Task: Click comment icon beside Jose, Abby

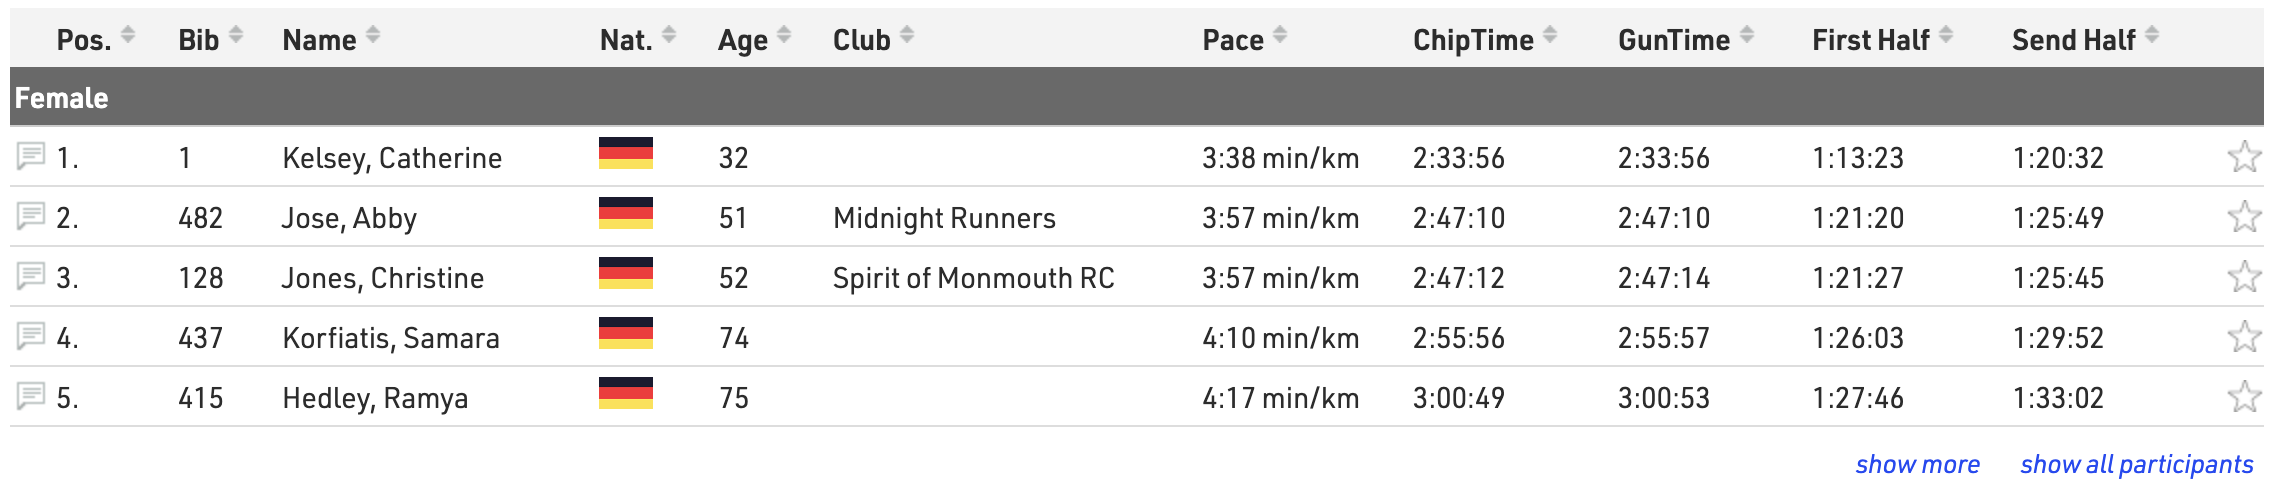Action: 31,216
